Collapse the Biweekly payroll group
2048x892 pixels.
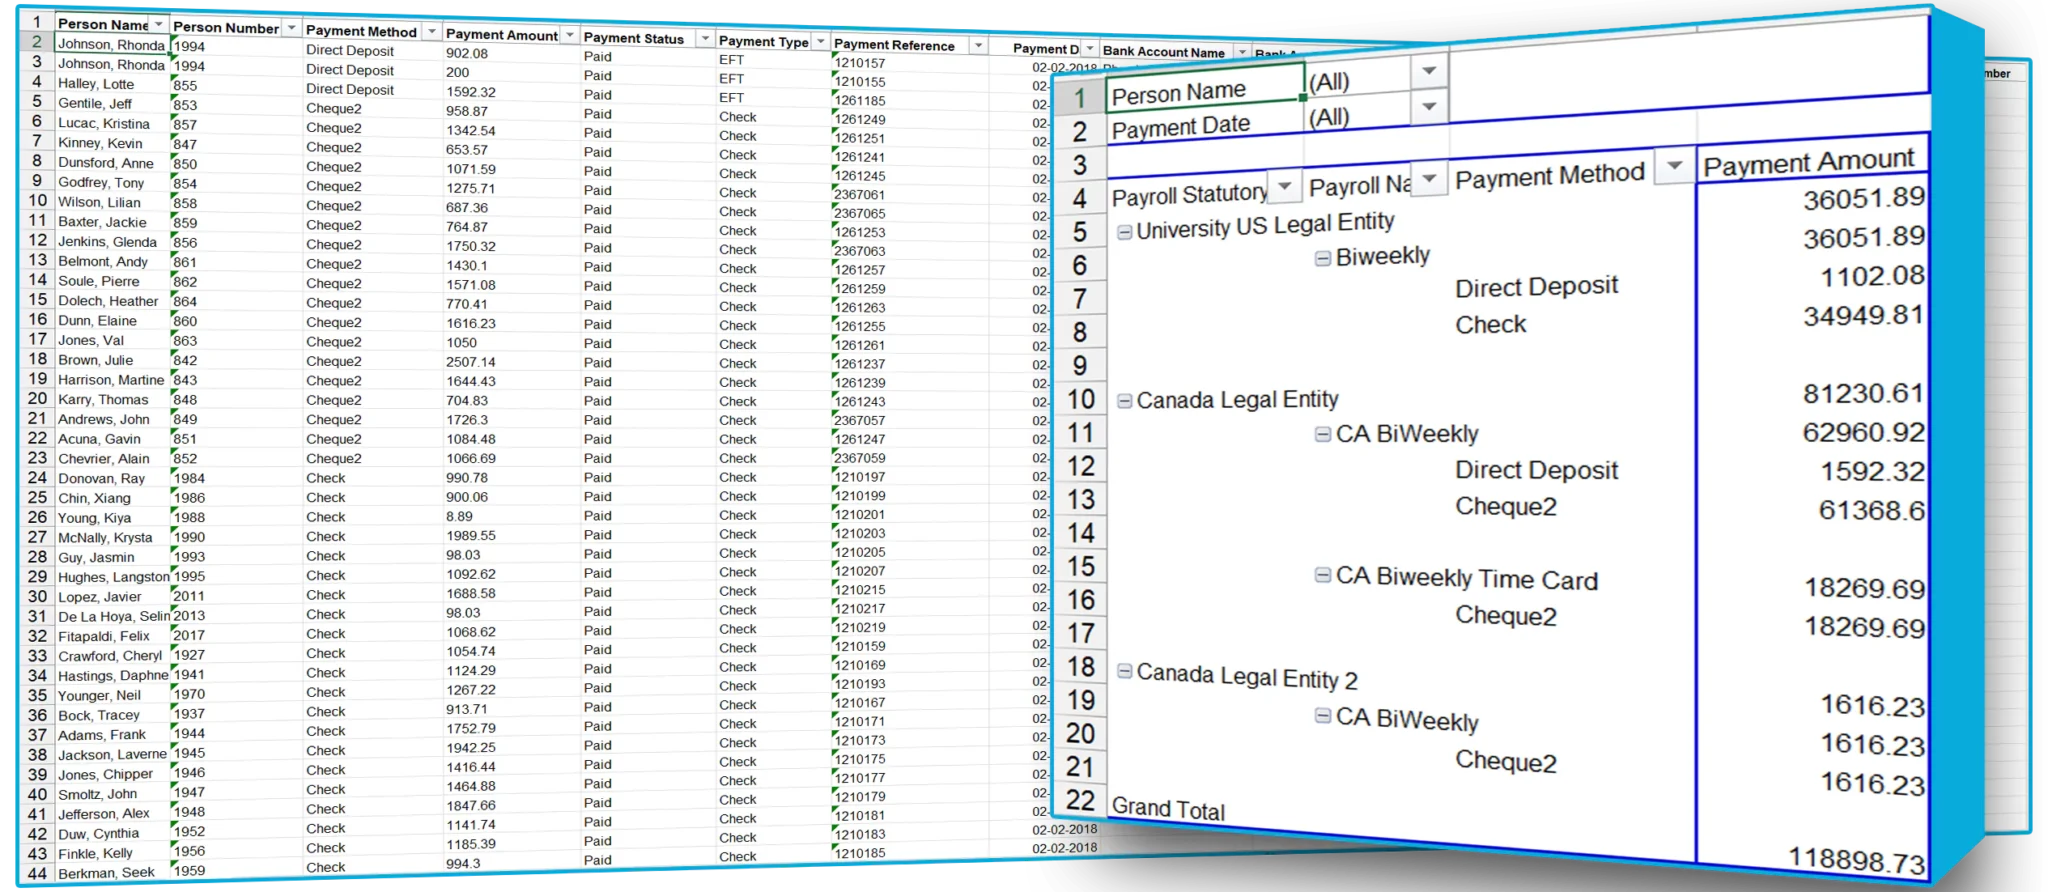[x=1323, y=258]
